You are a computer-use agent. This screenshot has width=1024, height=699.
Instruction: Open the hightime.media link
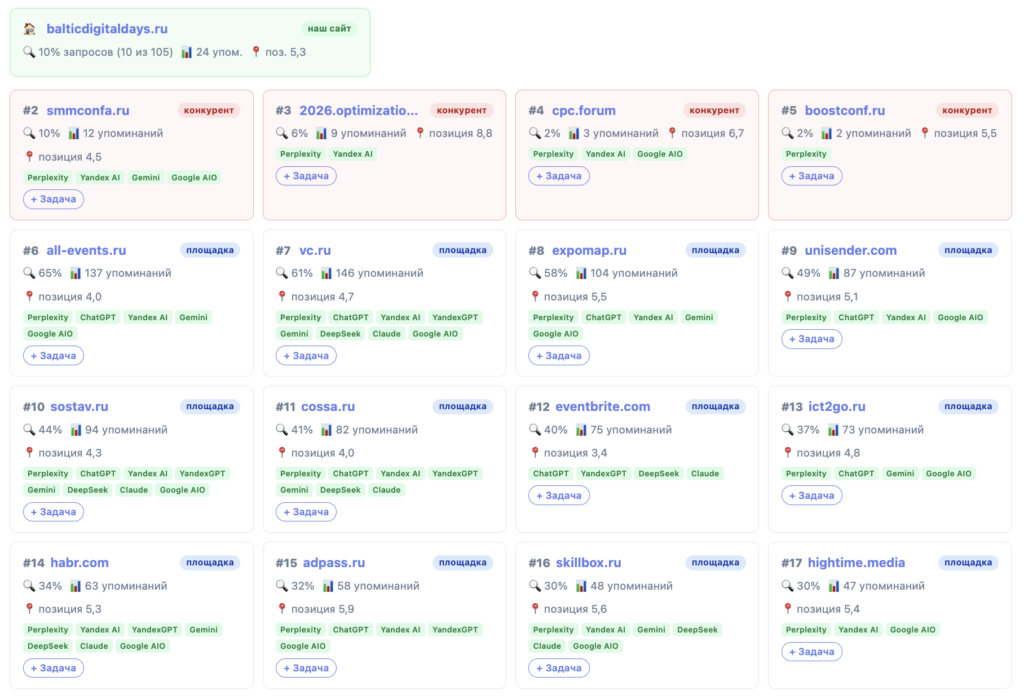point(856,562)
